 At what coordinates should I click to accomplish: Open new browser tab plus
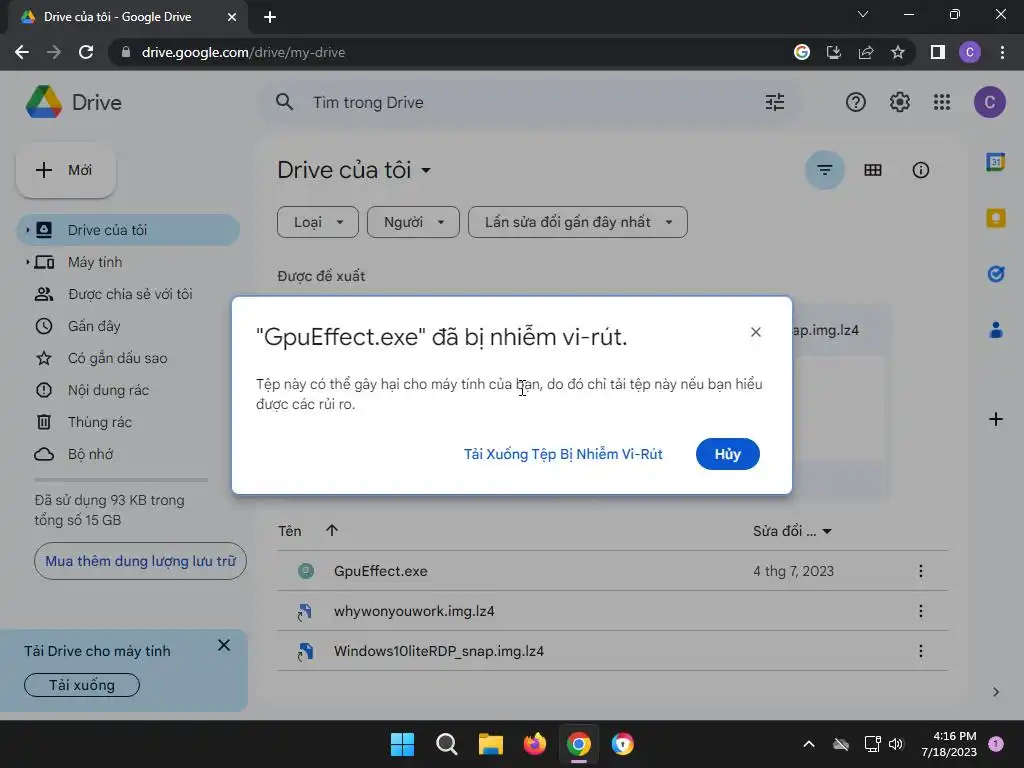[270, 17]
